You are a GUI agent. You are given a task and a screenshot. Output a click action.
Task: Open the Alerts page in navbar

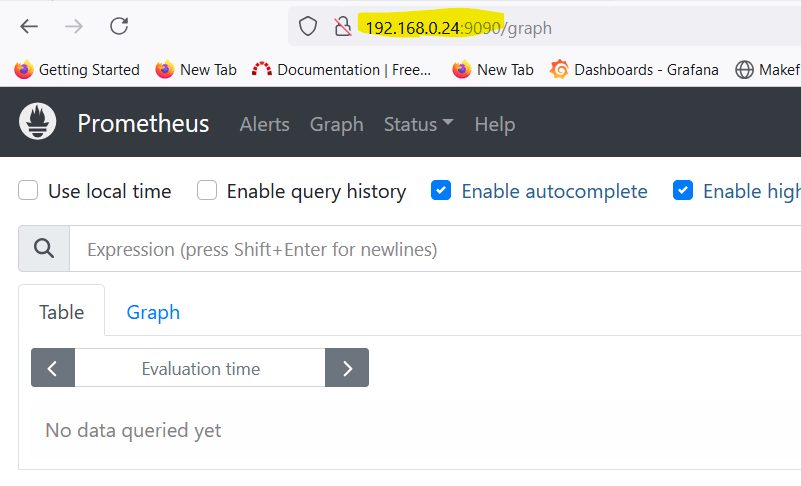click(x=264, y=124)
